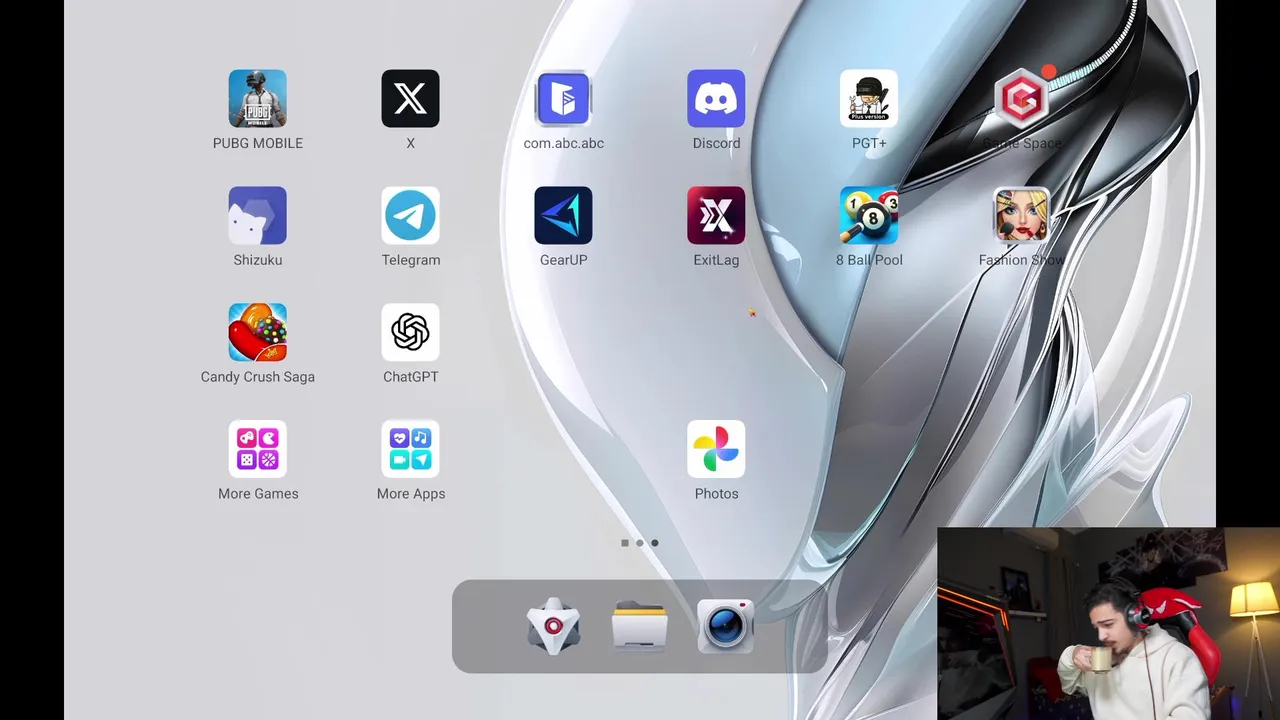Open the Fashion Show game

1022,215
